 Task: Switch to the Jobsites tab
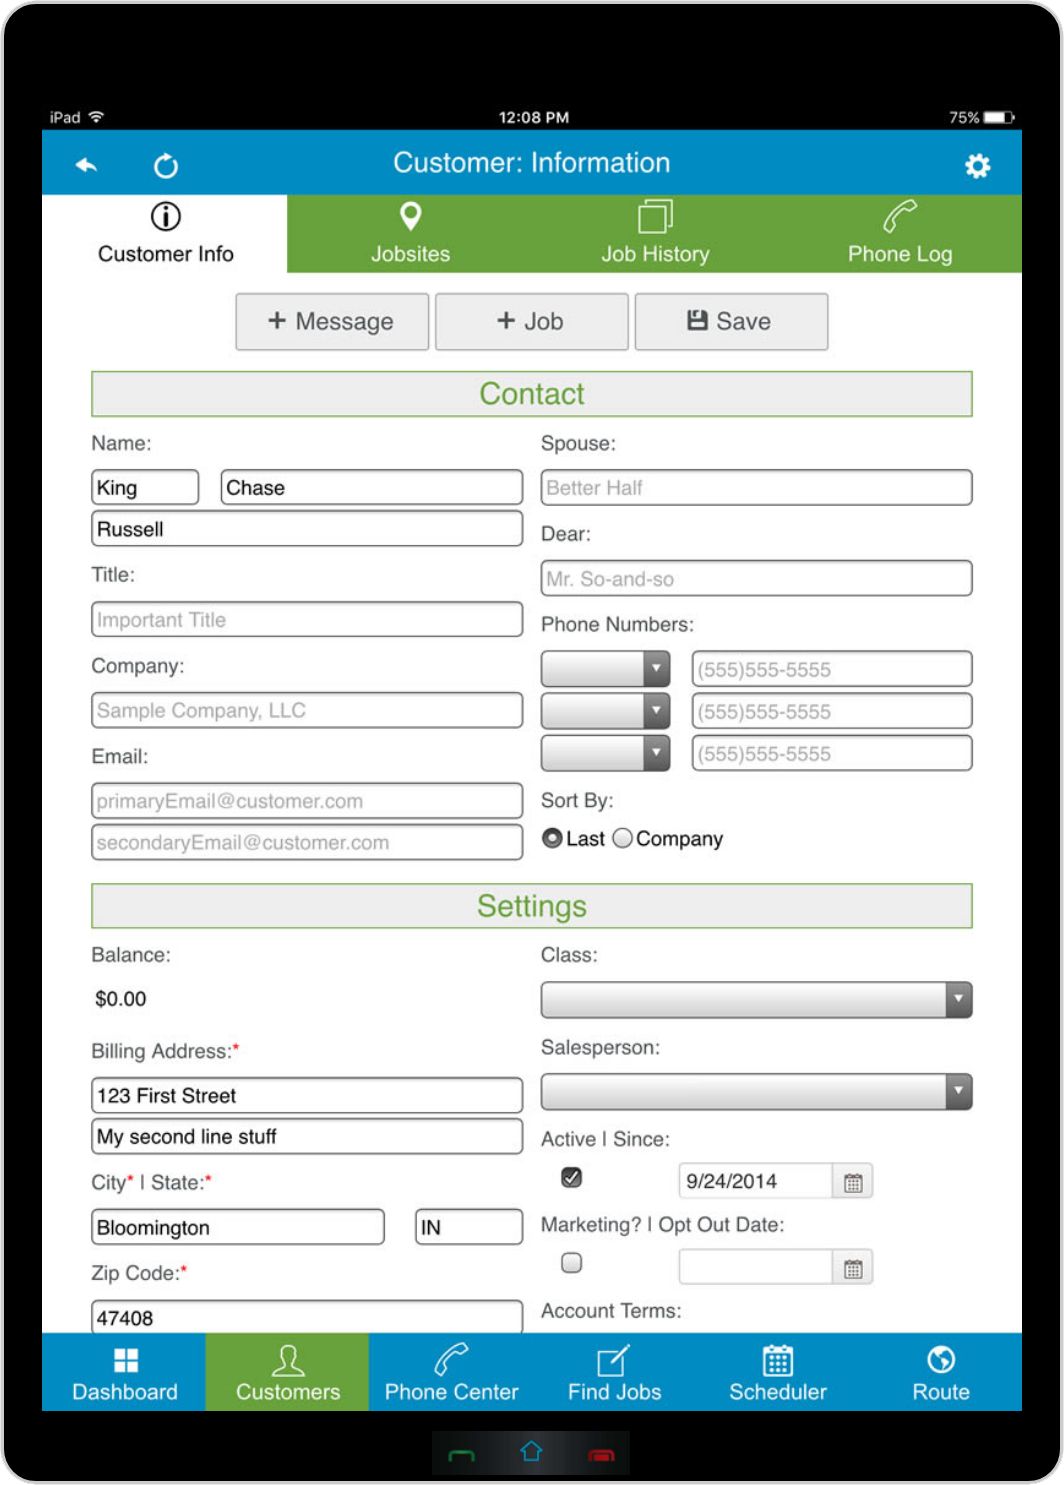click(410, 233)
